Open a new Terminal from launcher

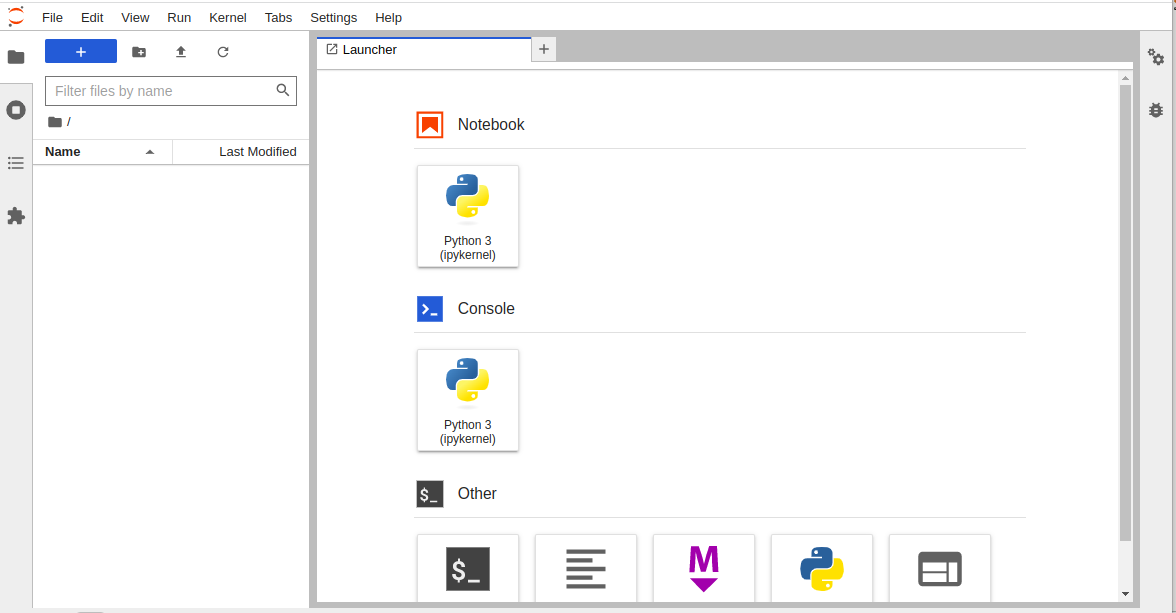click(468, 570)
